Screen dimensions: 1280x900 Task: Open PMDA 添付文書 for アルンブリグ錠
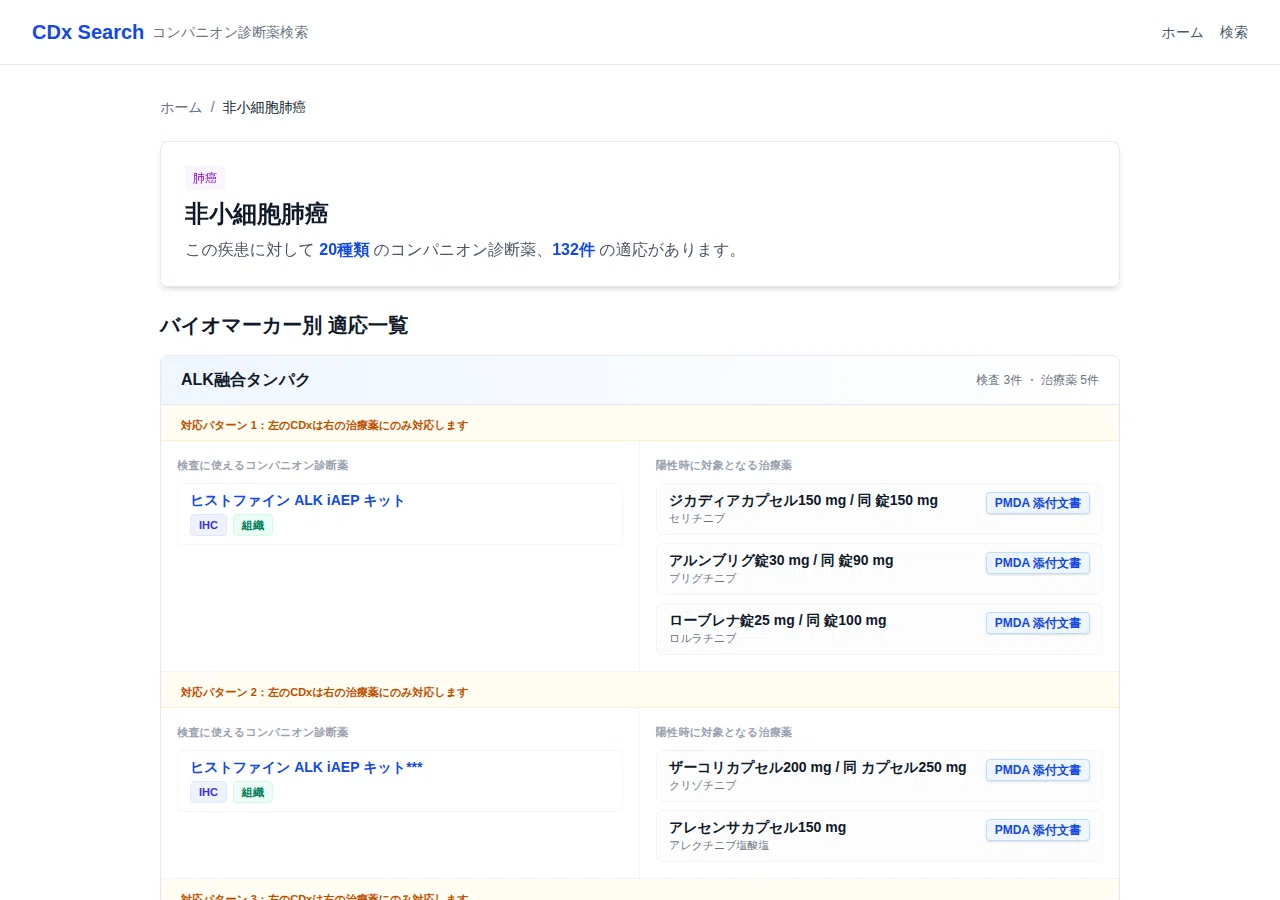pos(1038,563)
